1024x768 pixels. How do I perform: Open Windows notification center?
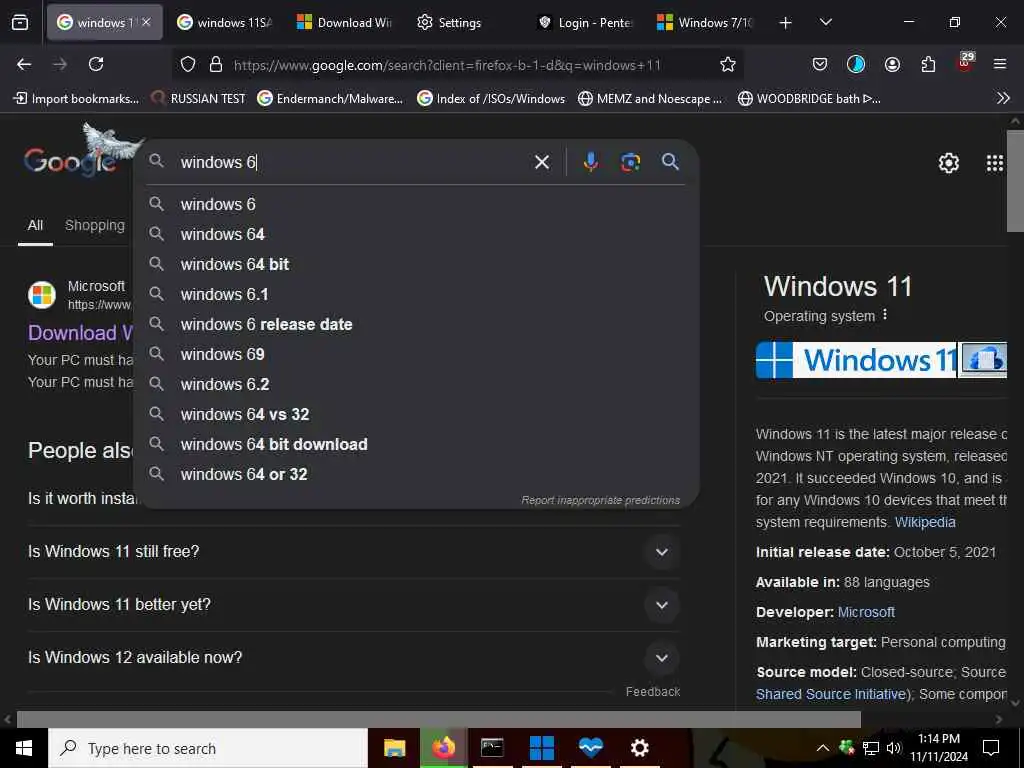(x=991, y=748)
